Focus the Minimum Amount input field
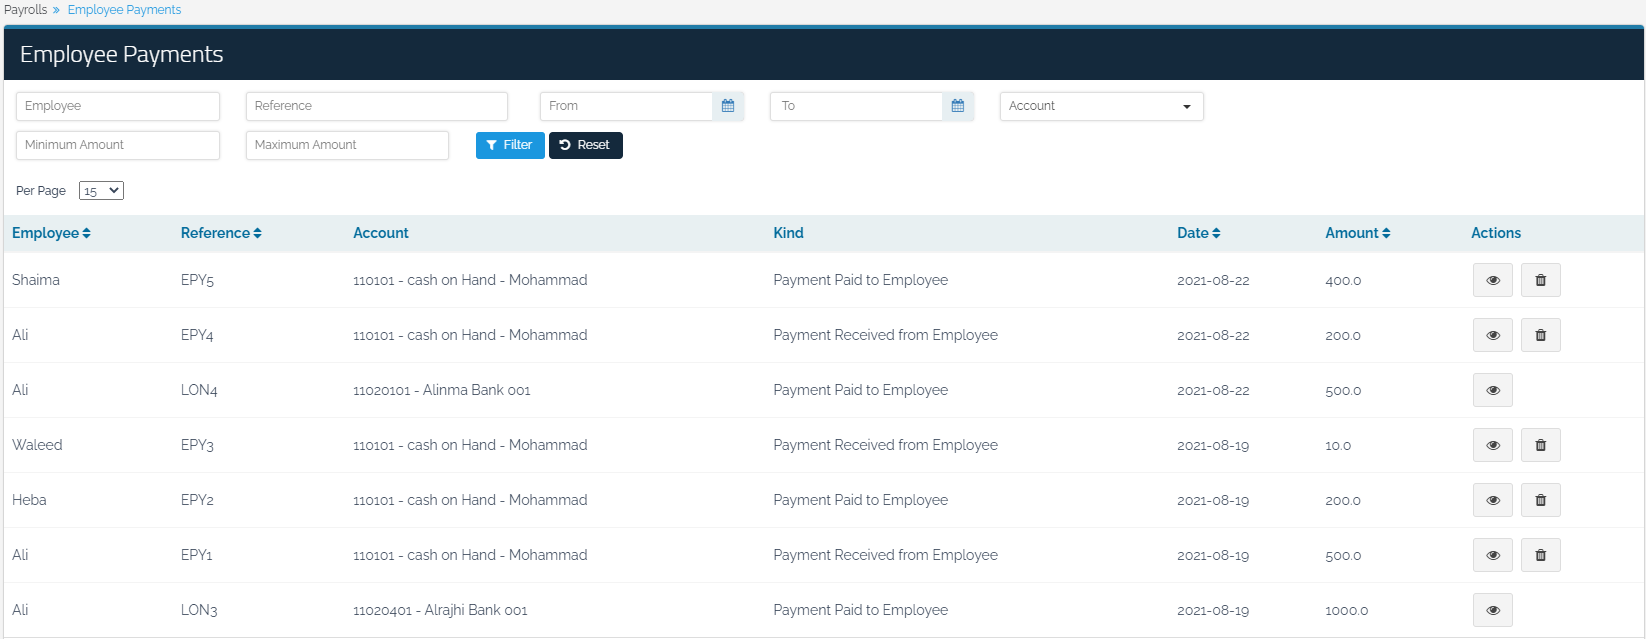The width and height of the screenshot is (1646, 639). point(118,145)
